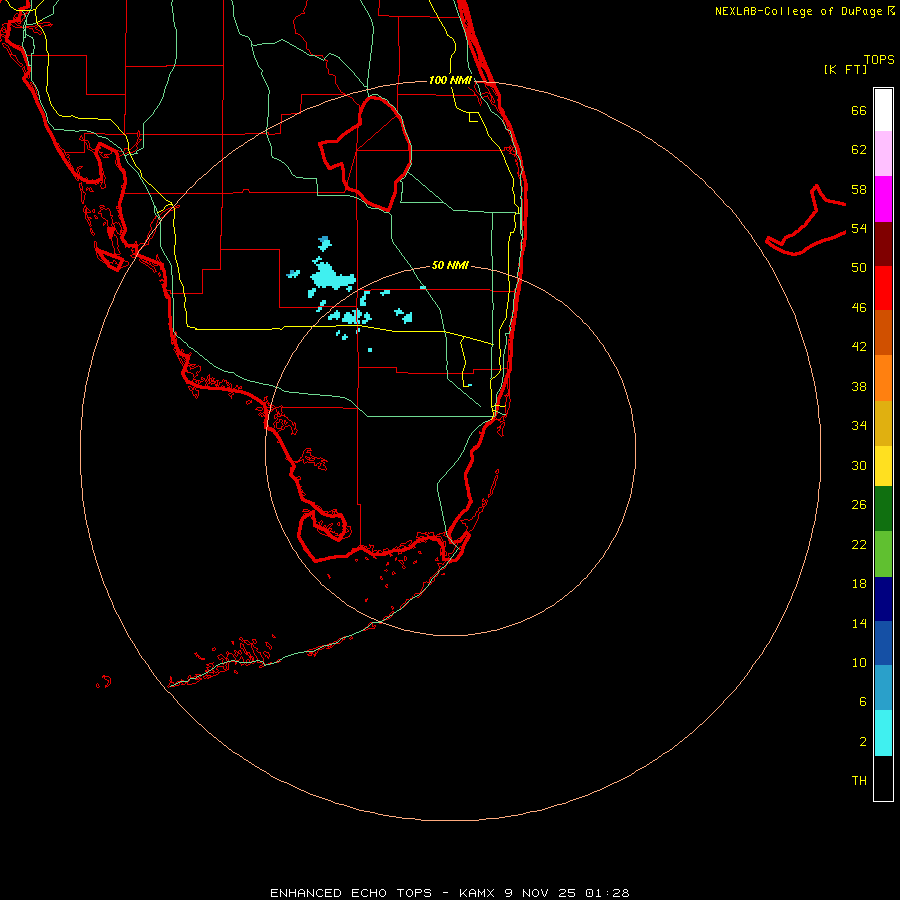Click the dark orange 42-46 kft band
The image size is (900, 900).
click(x=883, y=332)
